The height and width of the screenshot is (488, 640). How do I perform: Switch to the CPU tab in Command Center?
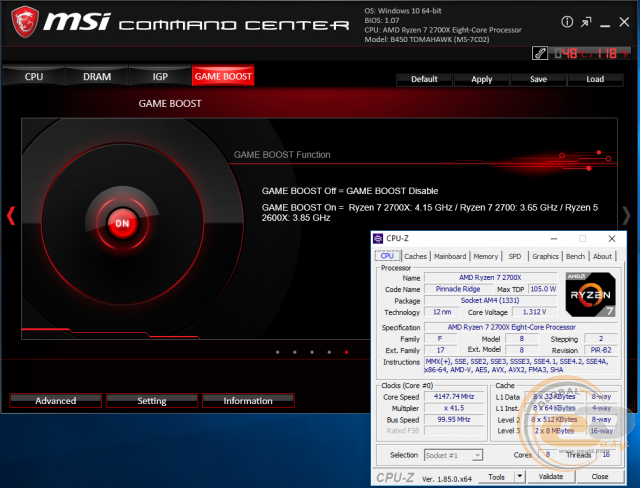pyautogui.click(x=33, y=76)
